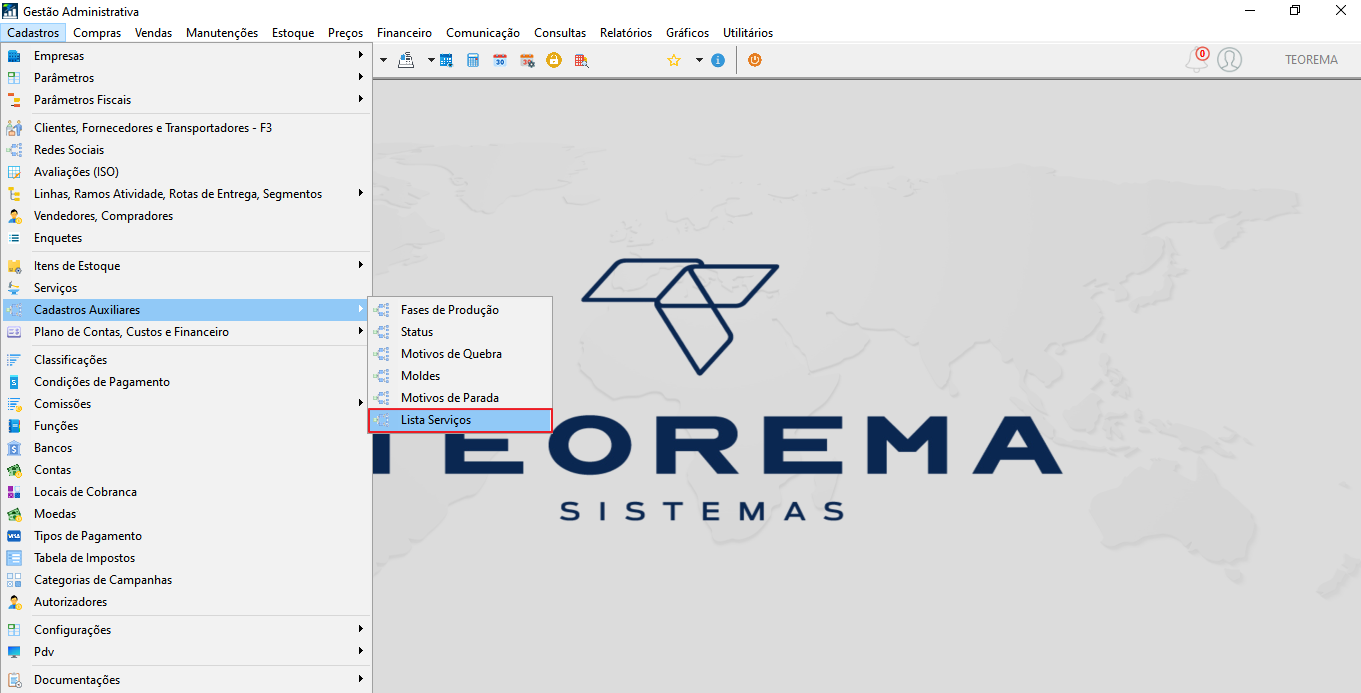
Task: Expand the Parâmetros submenu
Action: point(186,78)
